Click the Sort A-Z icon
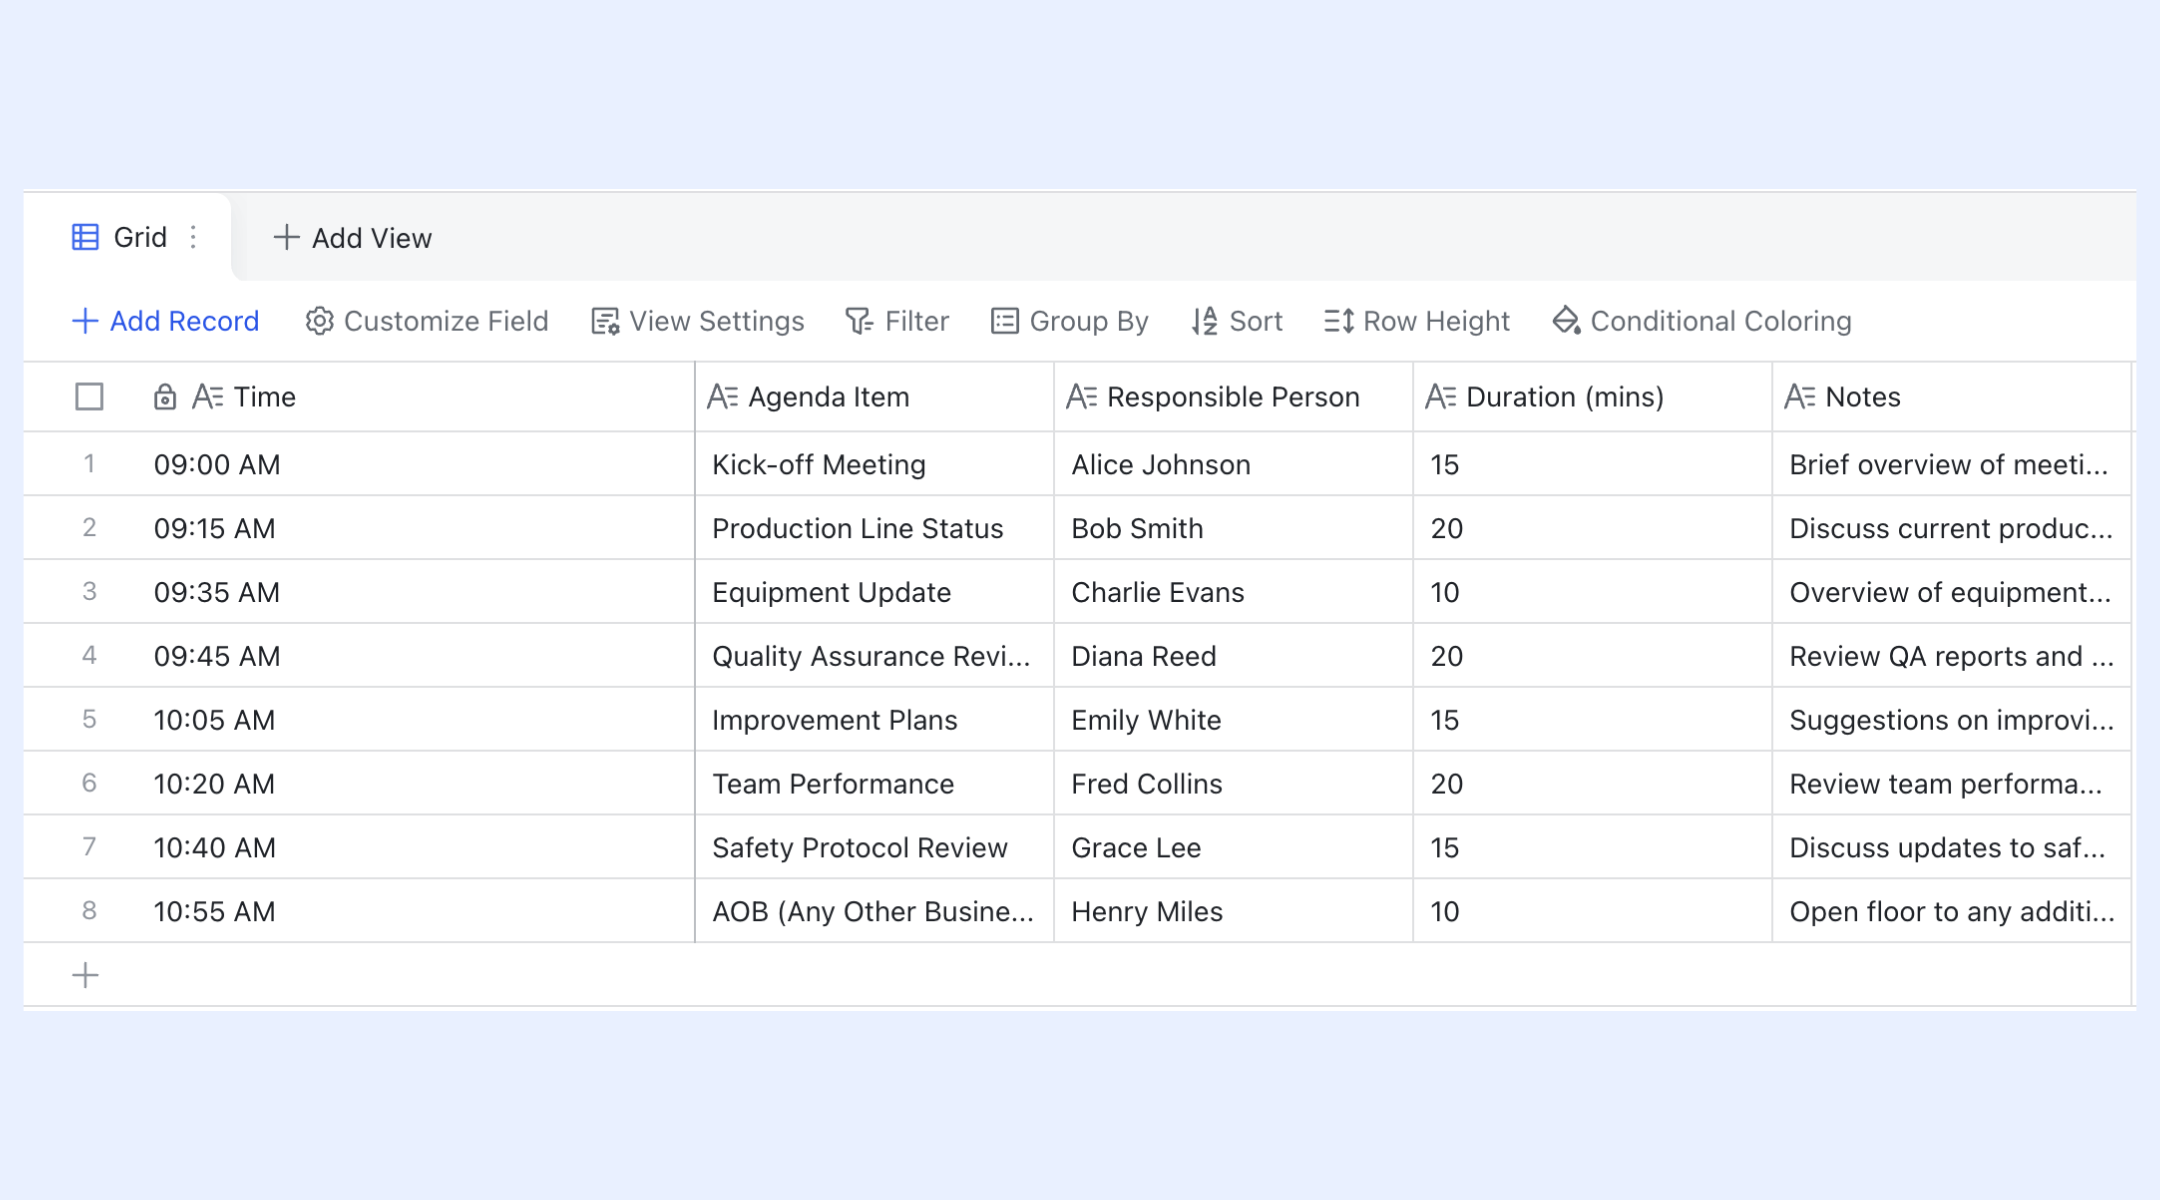Image resolution: width=2160 pixels, height=1200 pixels. [1204, 321]
